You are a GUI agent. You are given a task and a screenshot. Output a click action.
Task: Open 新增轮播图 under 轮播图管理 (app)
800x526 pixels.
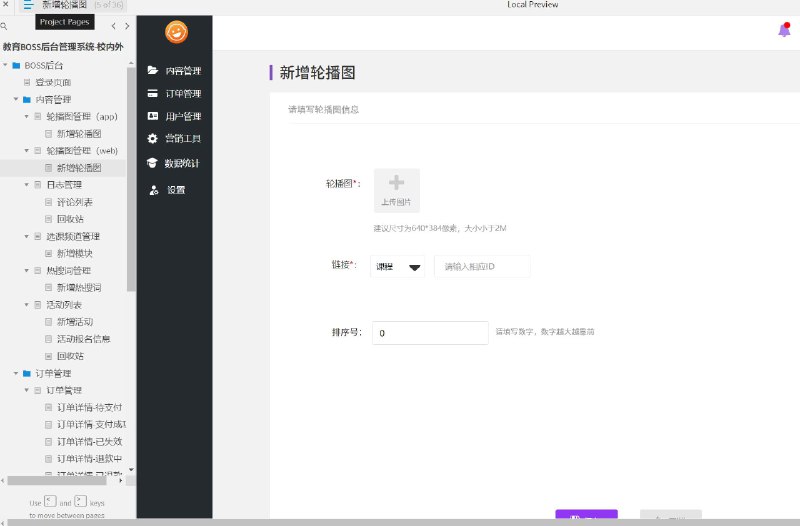click(x=79, y=134)
